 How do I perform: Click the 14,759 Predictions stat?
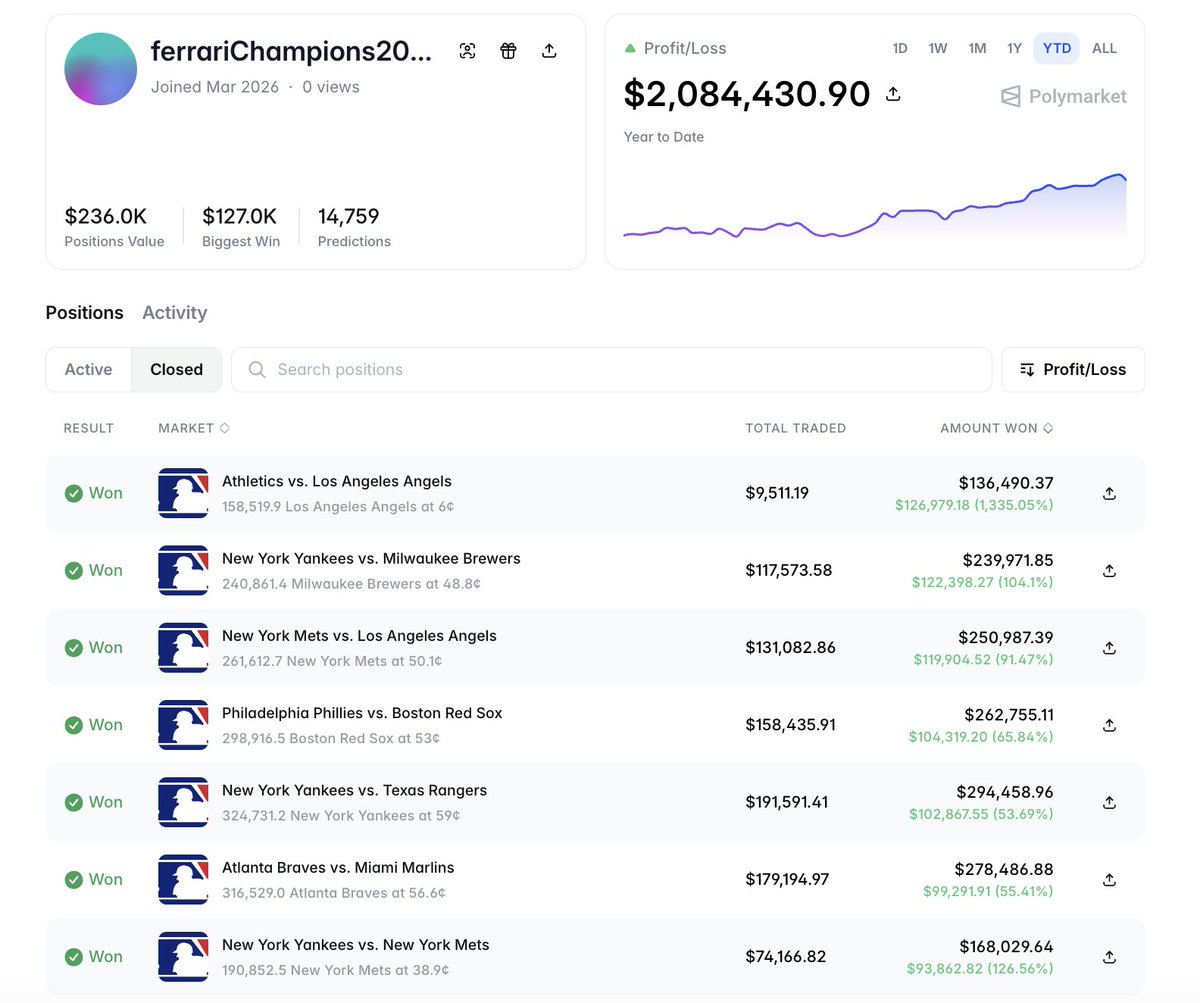click(x=354, y=226)
